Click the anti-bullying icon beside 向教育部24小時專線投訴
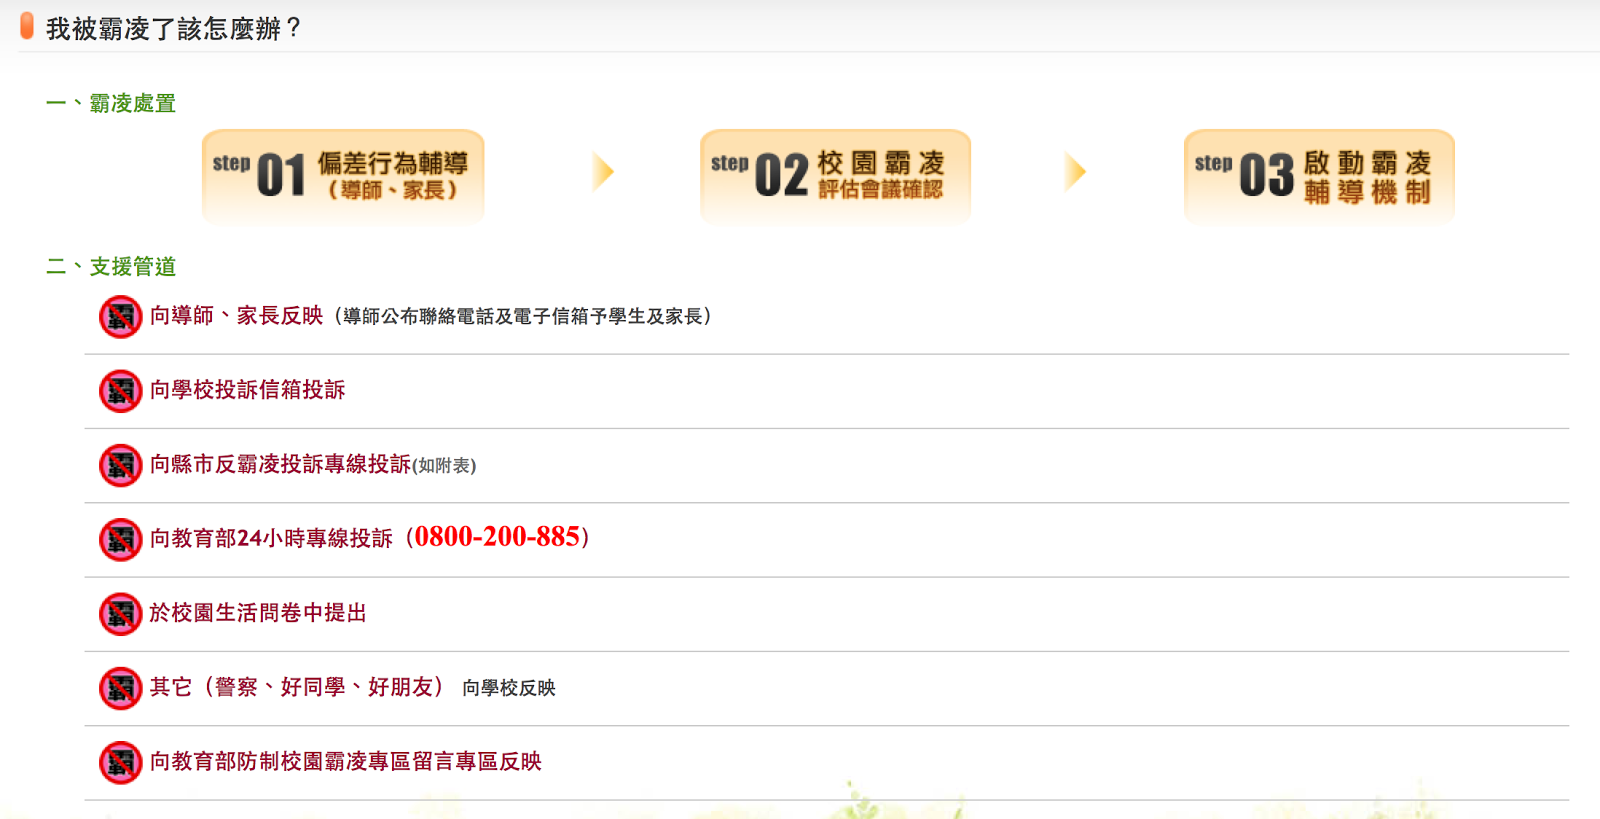 tap(121, 540)
